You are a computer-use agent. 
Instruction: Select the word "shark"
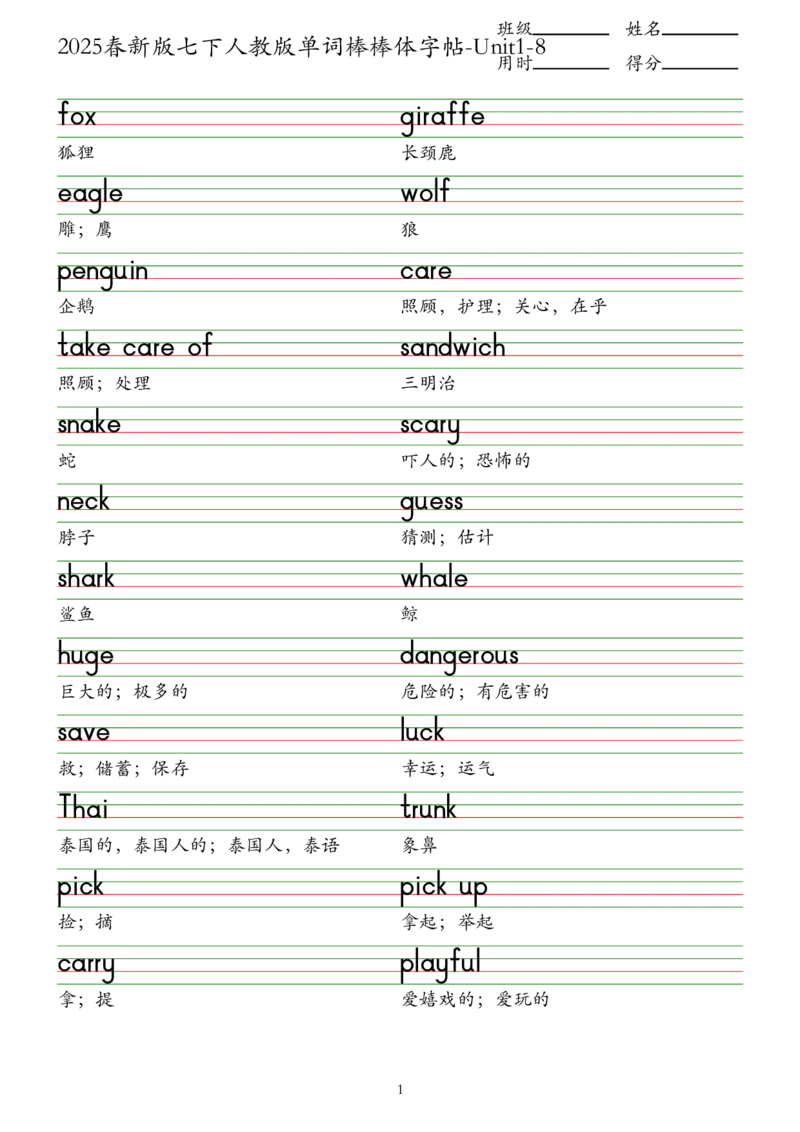pos(86,578)
